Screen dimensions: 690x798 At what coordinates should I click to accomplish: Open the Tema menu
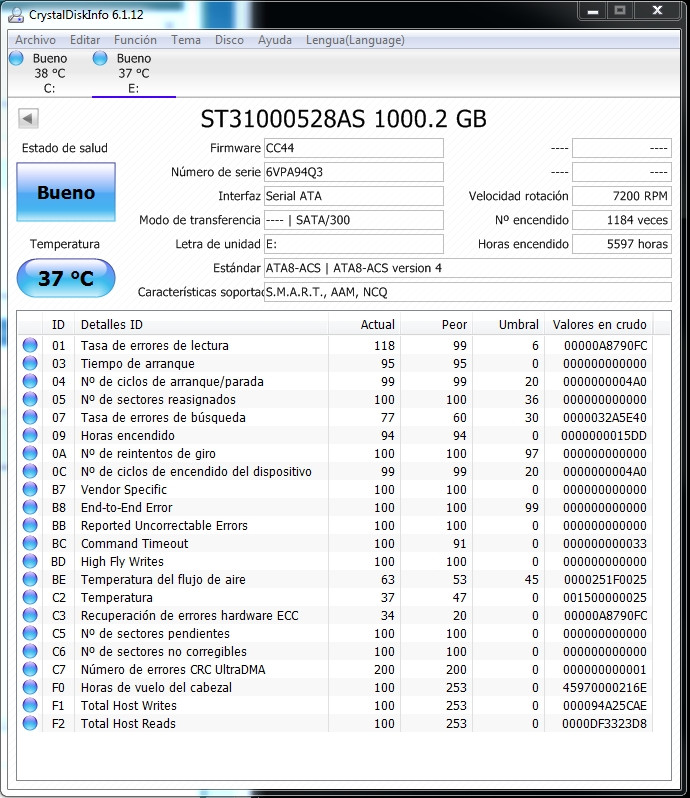click(186, 40)
